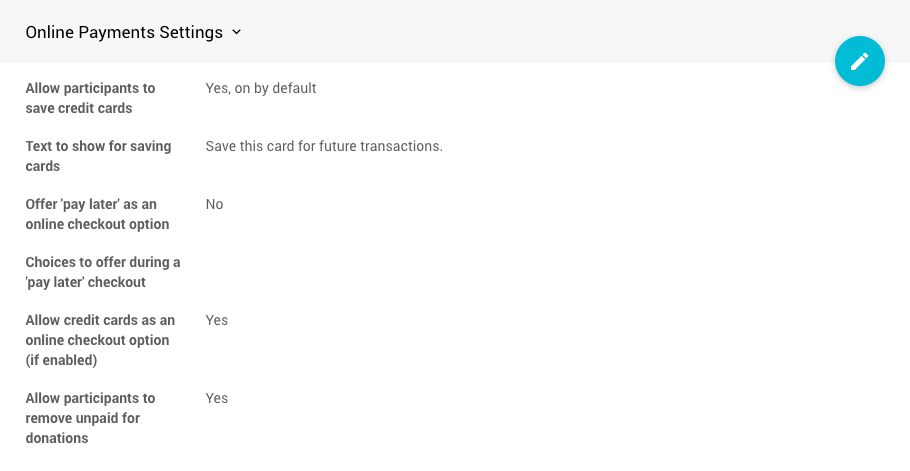Click 'online checkout option' text under pay later

(x=97, y=224)
